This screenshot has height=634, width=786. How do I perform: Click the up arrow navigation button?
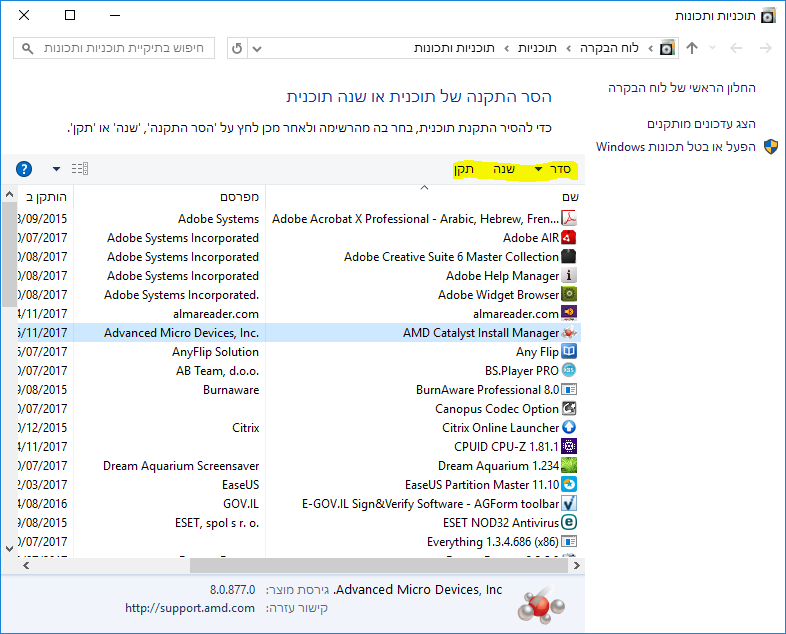pos(692,48)
